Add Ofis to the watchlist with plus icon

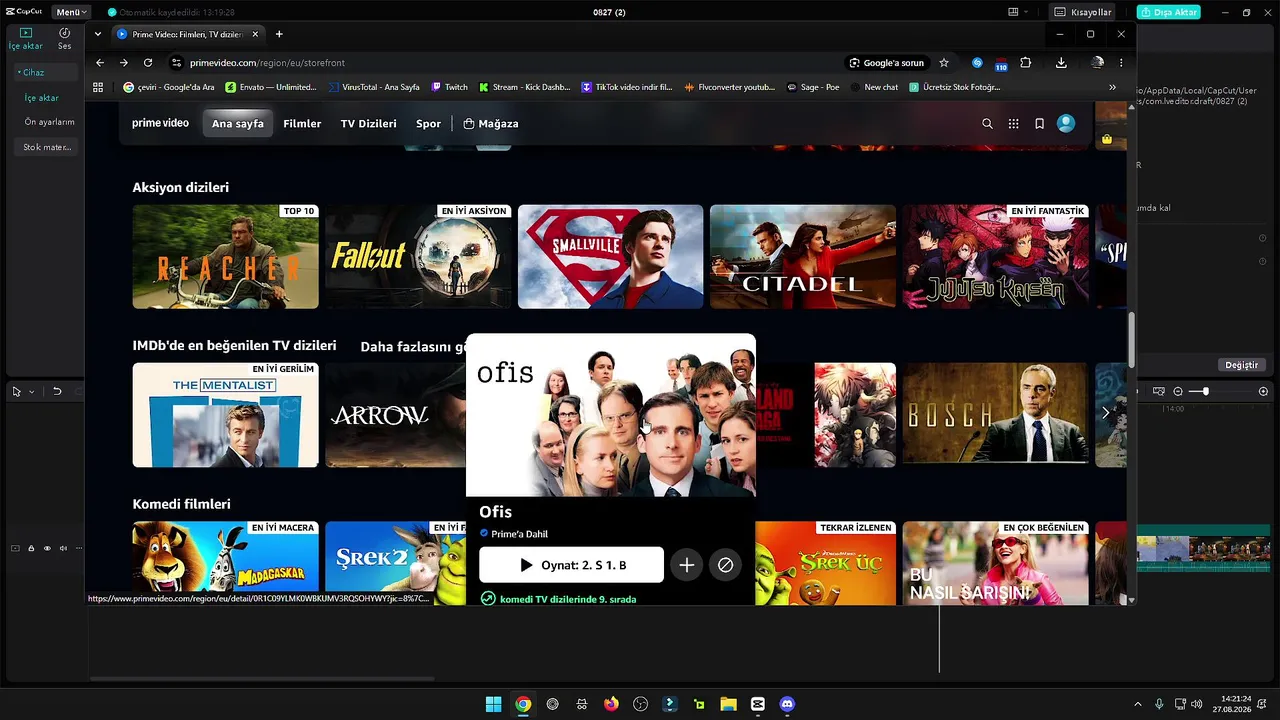tap(687, 565)
